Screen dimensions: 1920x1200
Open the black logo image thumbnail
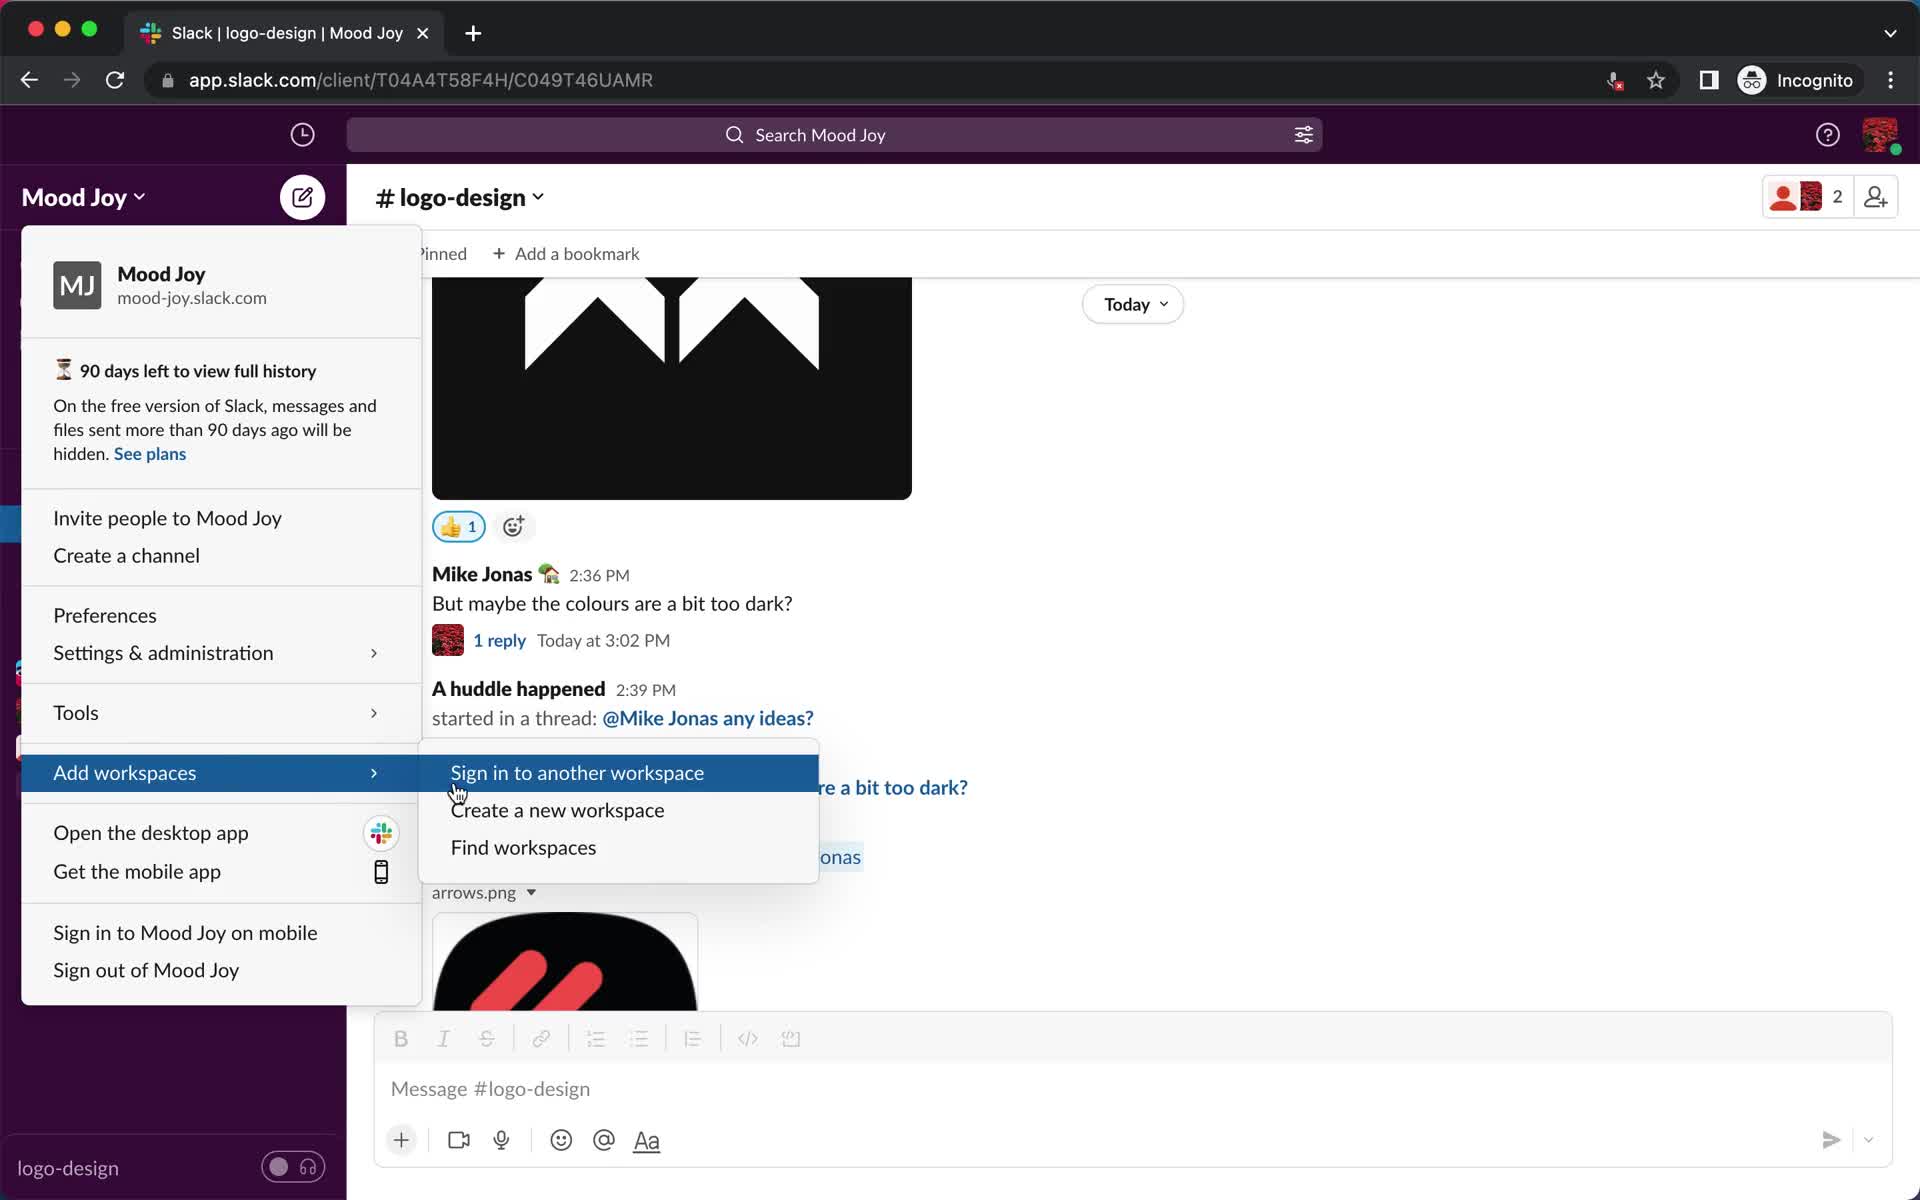coord(672,388)
